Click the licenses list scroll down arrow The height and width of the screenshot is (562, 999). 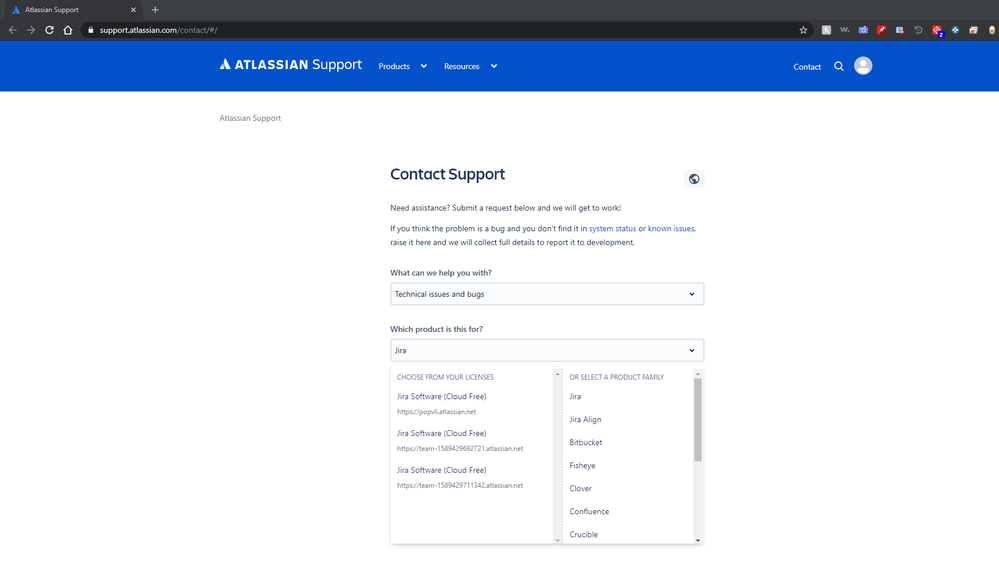[557, 540]
